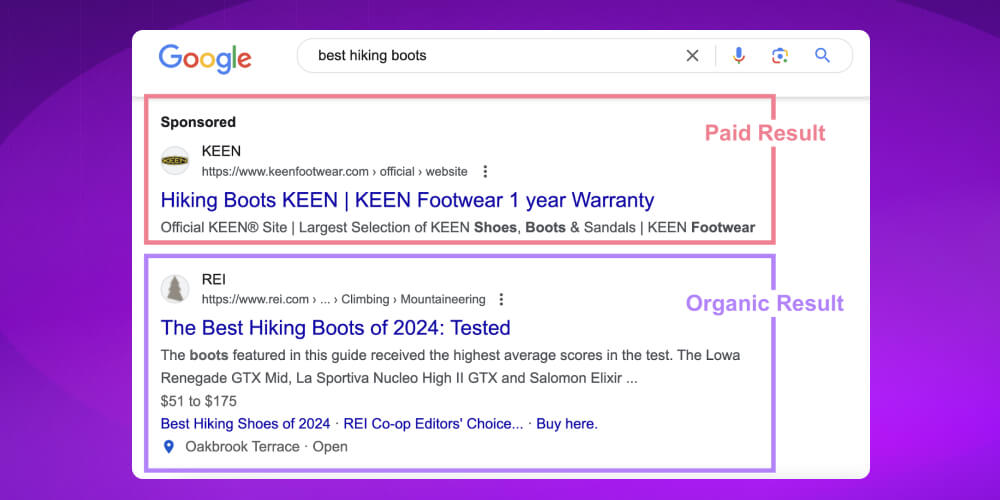Click the keenfootwear.com URL breadcrumb

click(335, 172)
